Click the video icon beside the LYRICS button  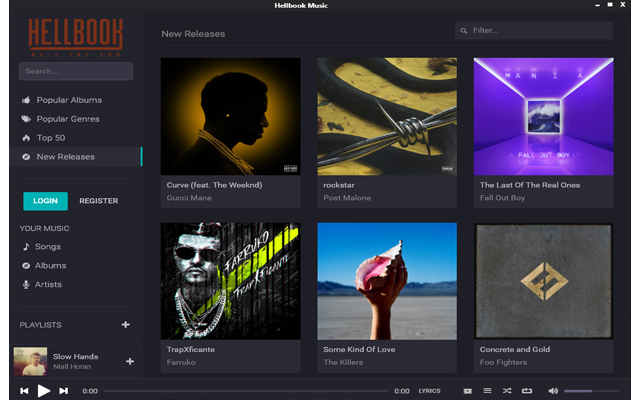[x=467, y=390]
